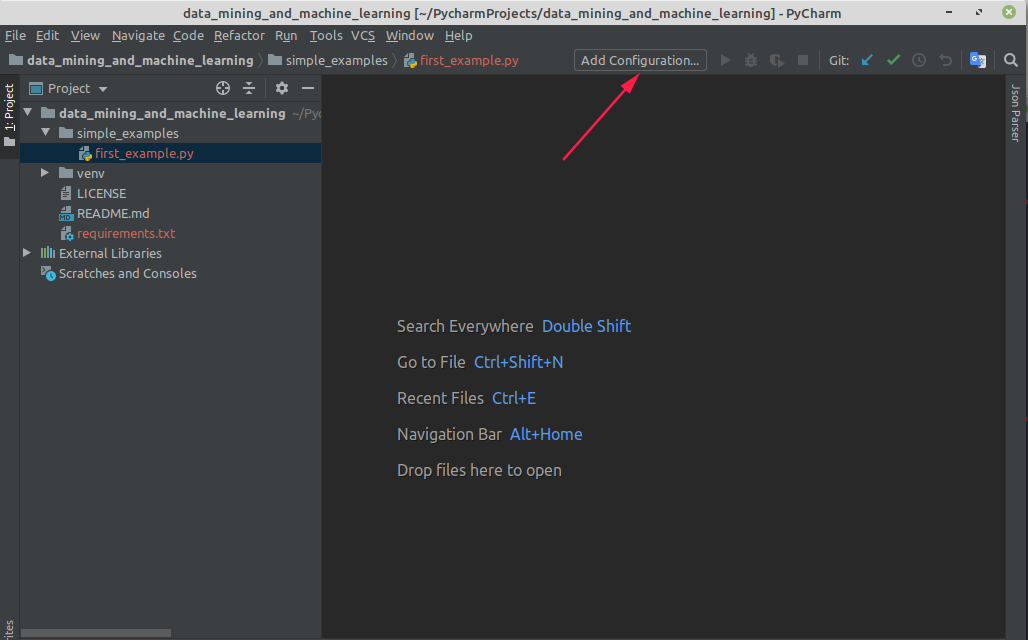Expand External Libraries node
The height and width of the screenshot is (640, 1028).
click(x=27, y=252)
